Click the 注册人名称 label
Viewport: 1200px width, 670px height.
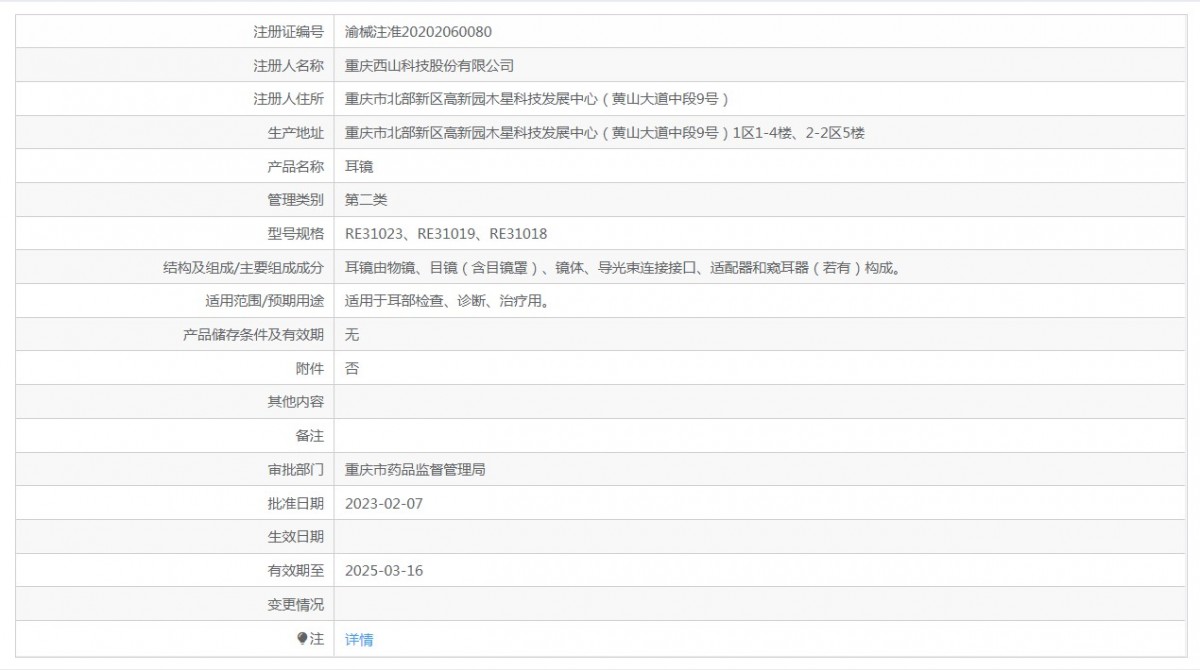click(289, 66)
